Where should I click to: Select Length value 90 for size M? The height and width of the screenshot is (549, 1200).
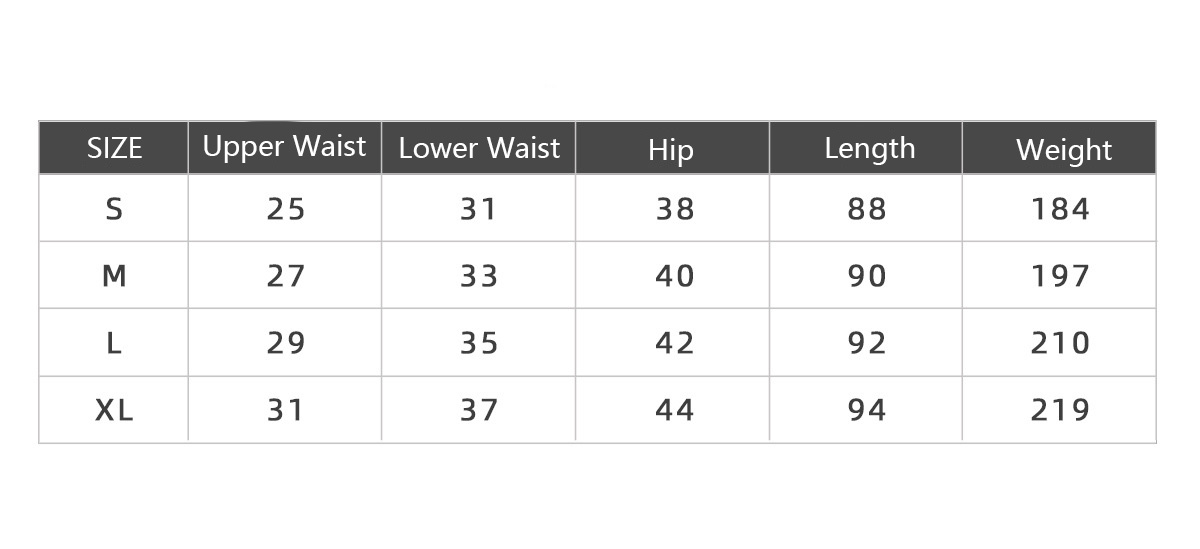pyautogui.click(x=867, y=276)
